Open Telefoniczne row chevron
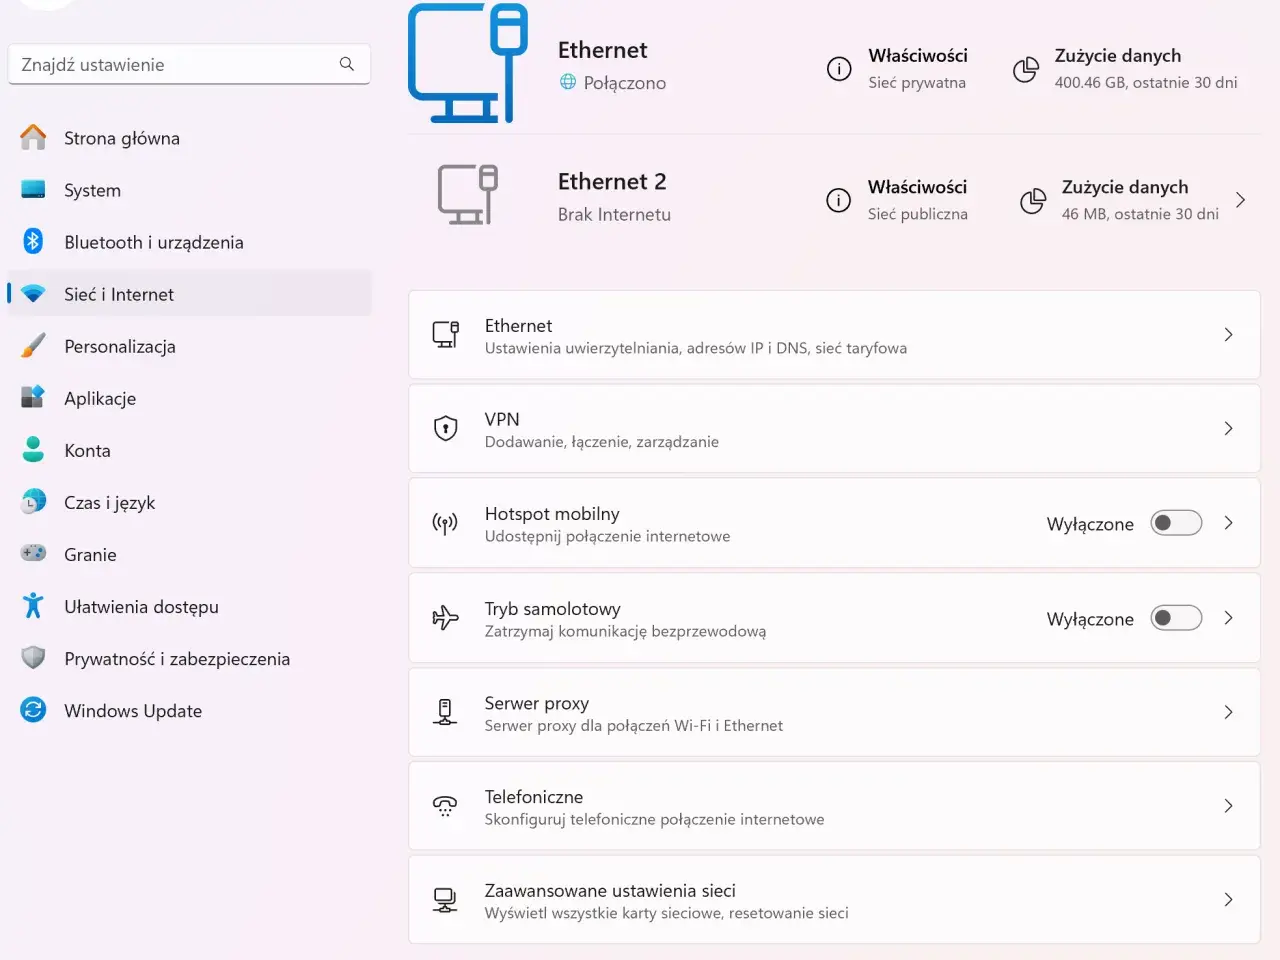 (x=1228, y=806)
